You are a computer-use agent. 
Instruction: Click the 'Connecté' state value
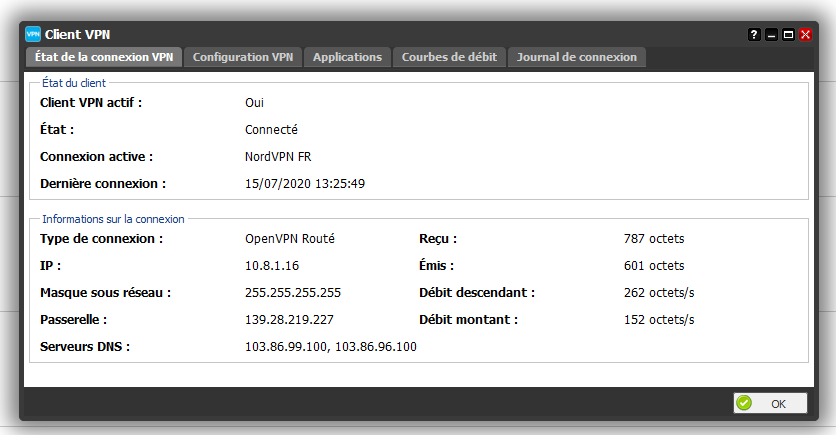[x=271, y=130]
